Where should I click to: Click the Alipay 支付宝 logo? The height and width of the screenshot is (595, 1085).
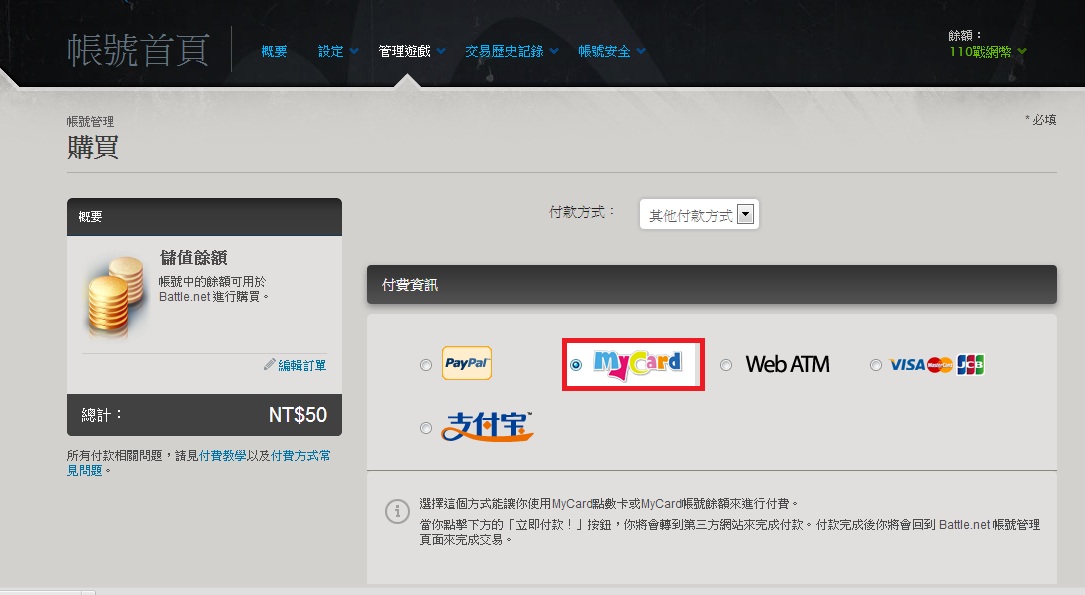coord(487,427)
